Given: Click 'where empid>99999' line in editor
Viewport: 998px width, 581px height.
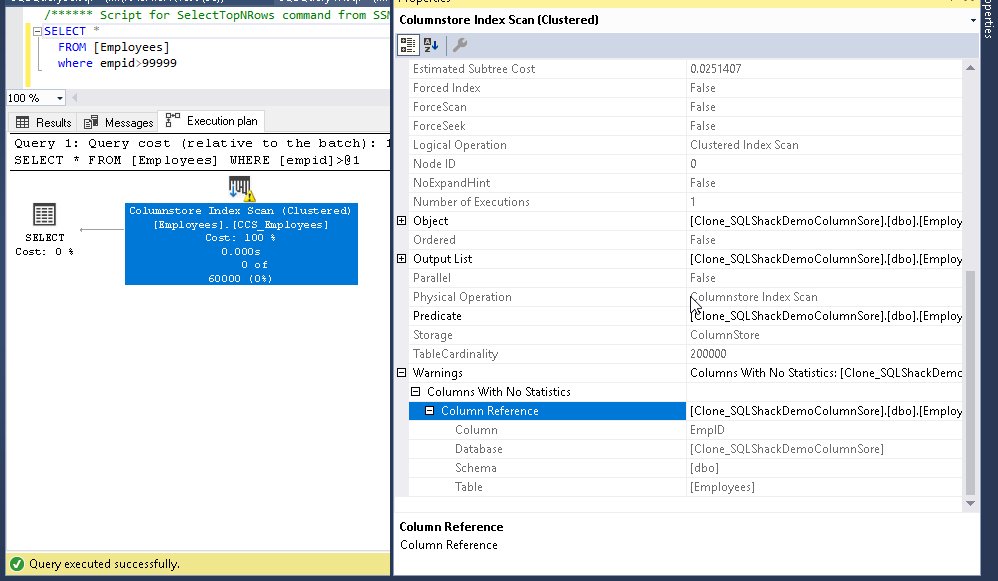Looking at the screenshot, I should coord(117,63).
